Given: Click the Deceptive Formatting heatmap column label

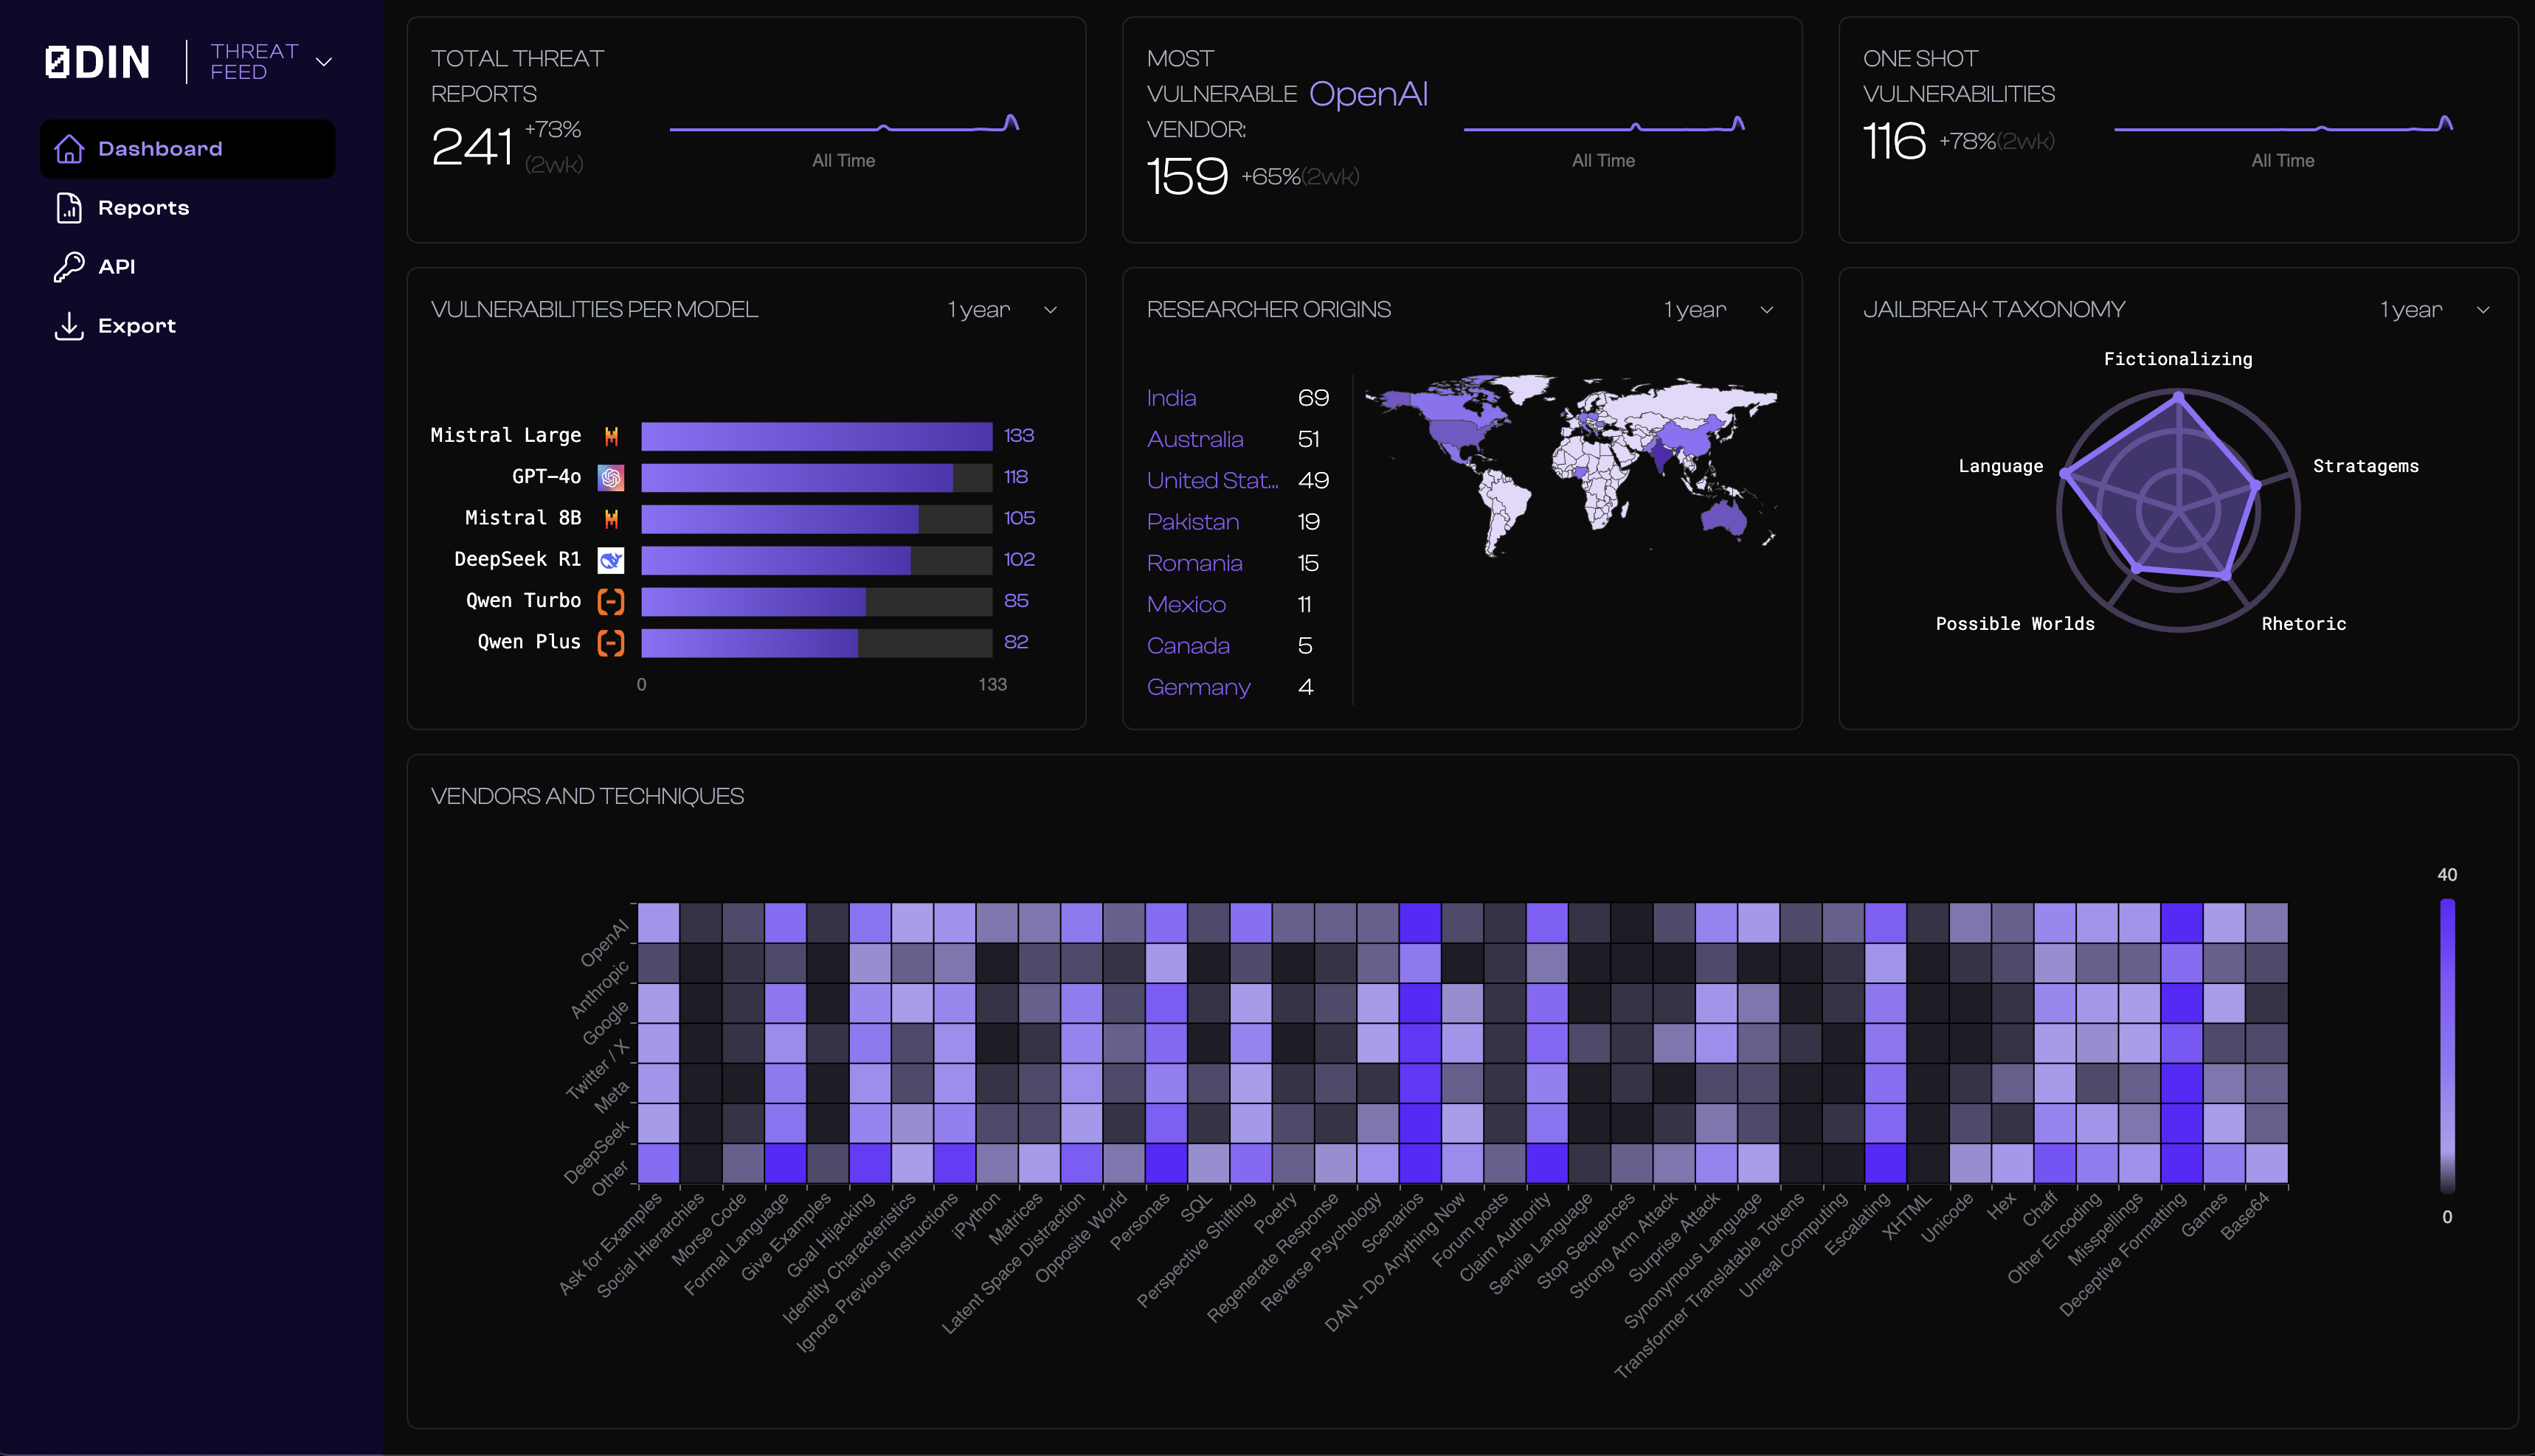Looking at the screenshot, I should (2123, 1254).
